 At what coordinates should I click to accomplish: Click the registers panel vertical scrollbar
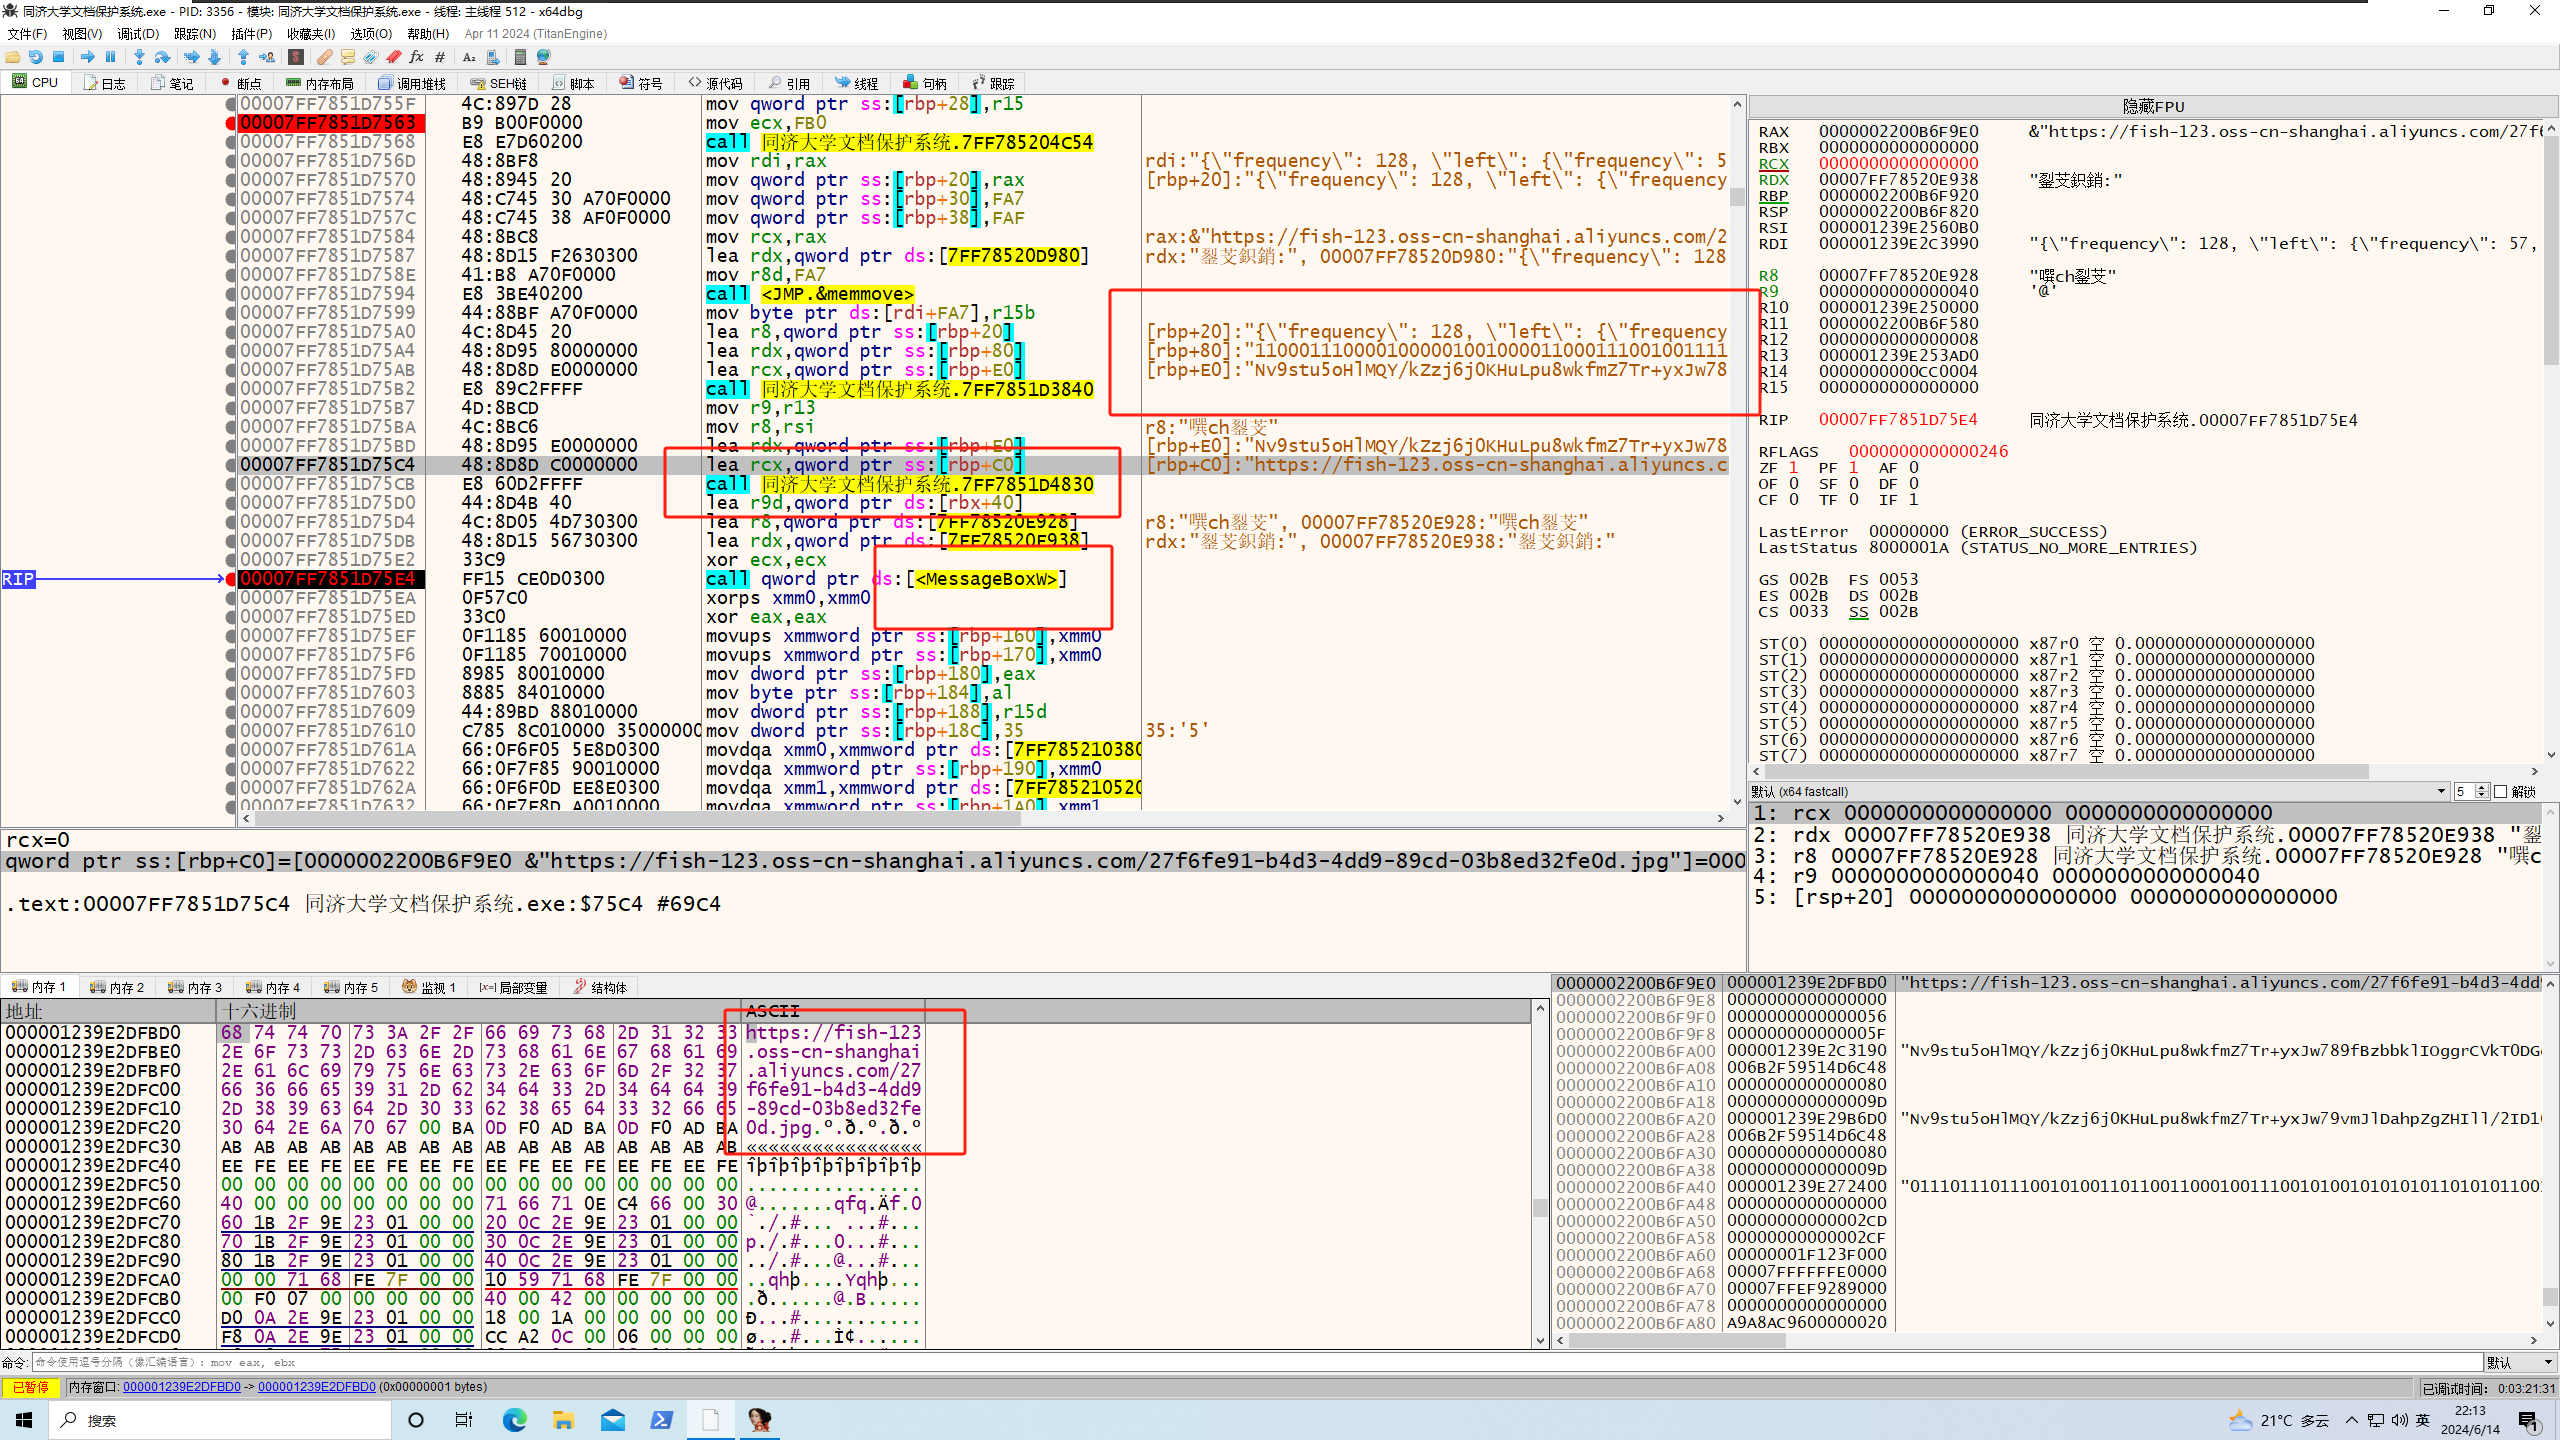pos(2550,440)
